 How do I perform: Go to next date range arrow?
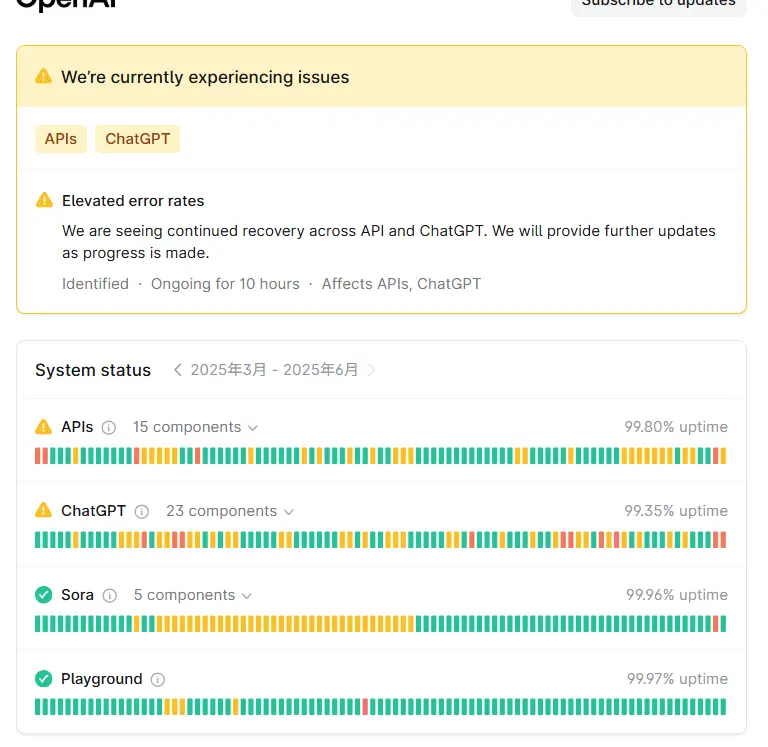(x=372, y=370)
